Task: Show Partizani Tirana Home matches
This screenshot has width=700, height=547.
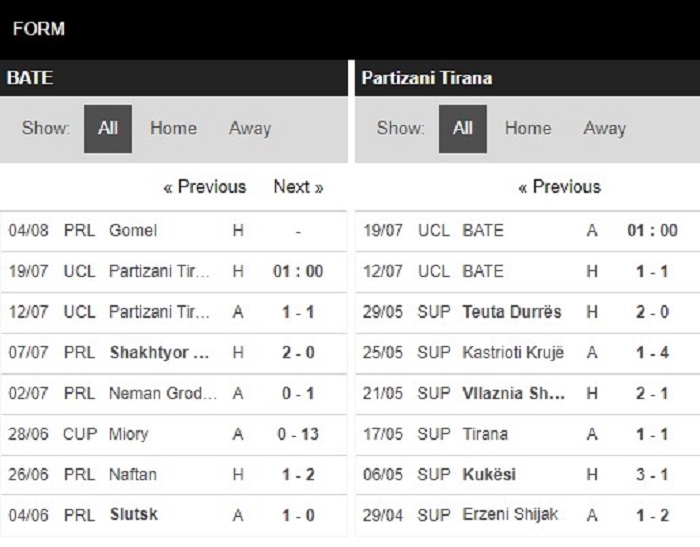Action: (x=528, y=129)
